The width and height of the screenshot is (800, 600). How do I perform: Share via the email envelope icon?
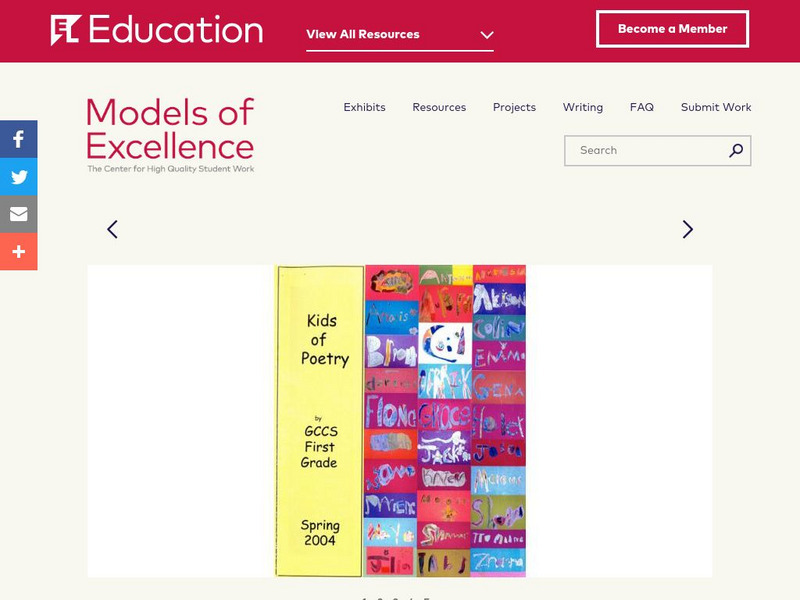[18, 215]
